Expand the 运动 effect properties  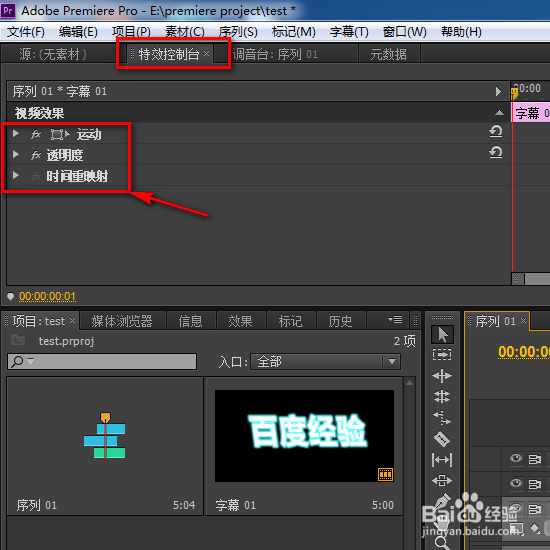click(15, 133)
